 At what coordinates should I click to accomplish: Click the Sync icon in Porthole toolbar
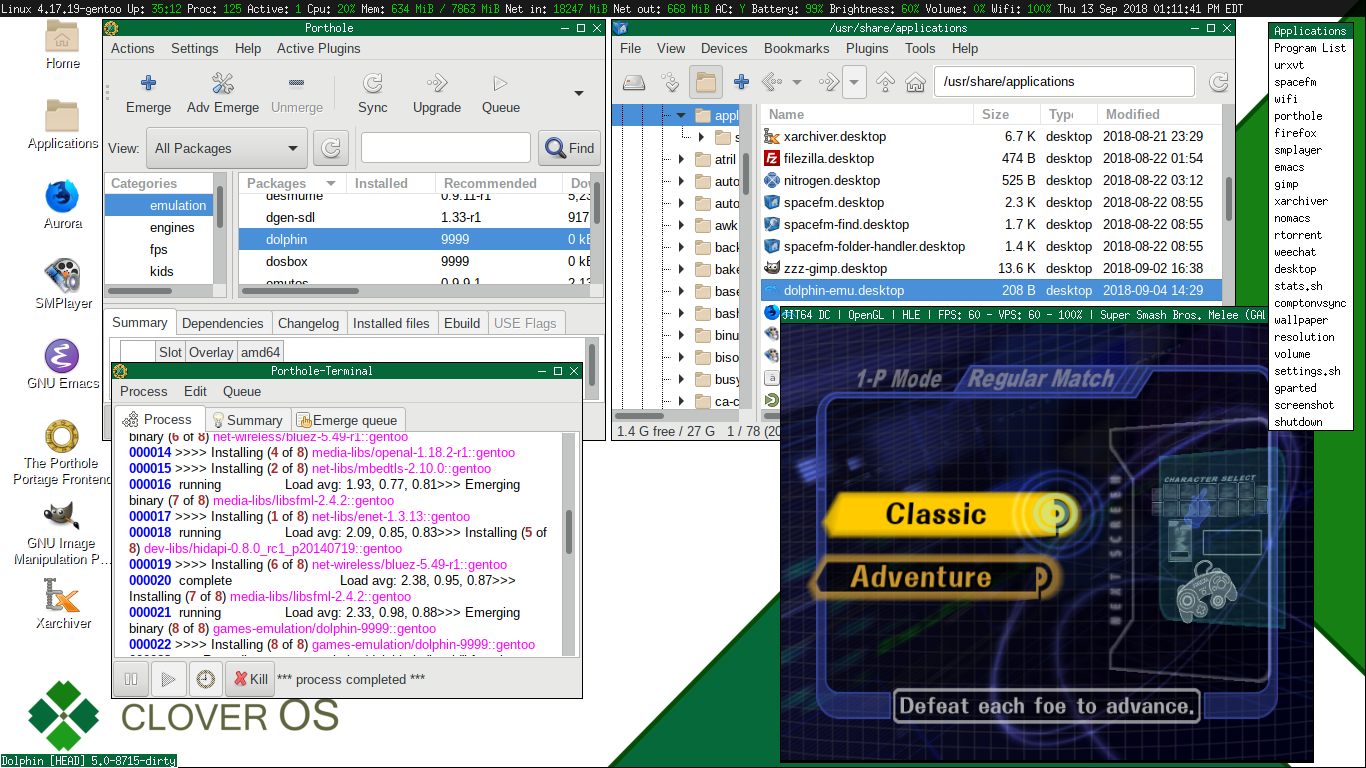[x=372, y=83]
